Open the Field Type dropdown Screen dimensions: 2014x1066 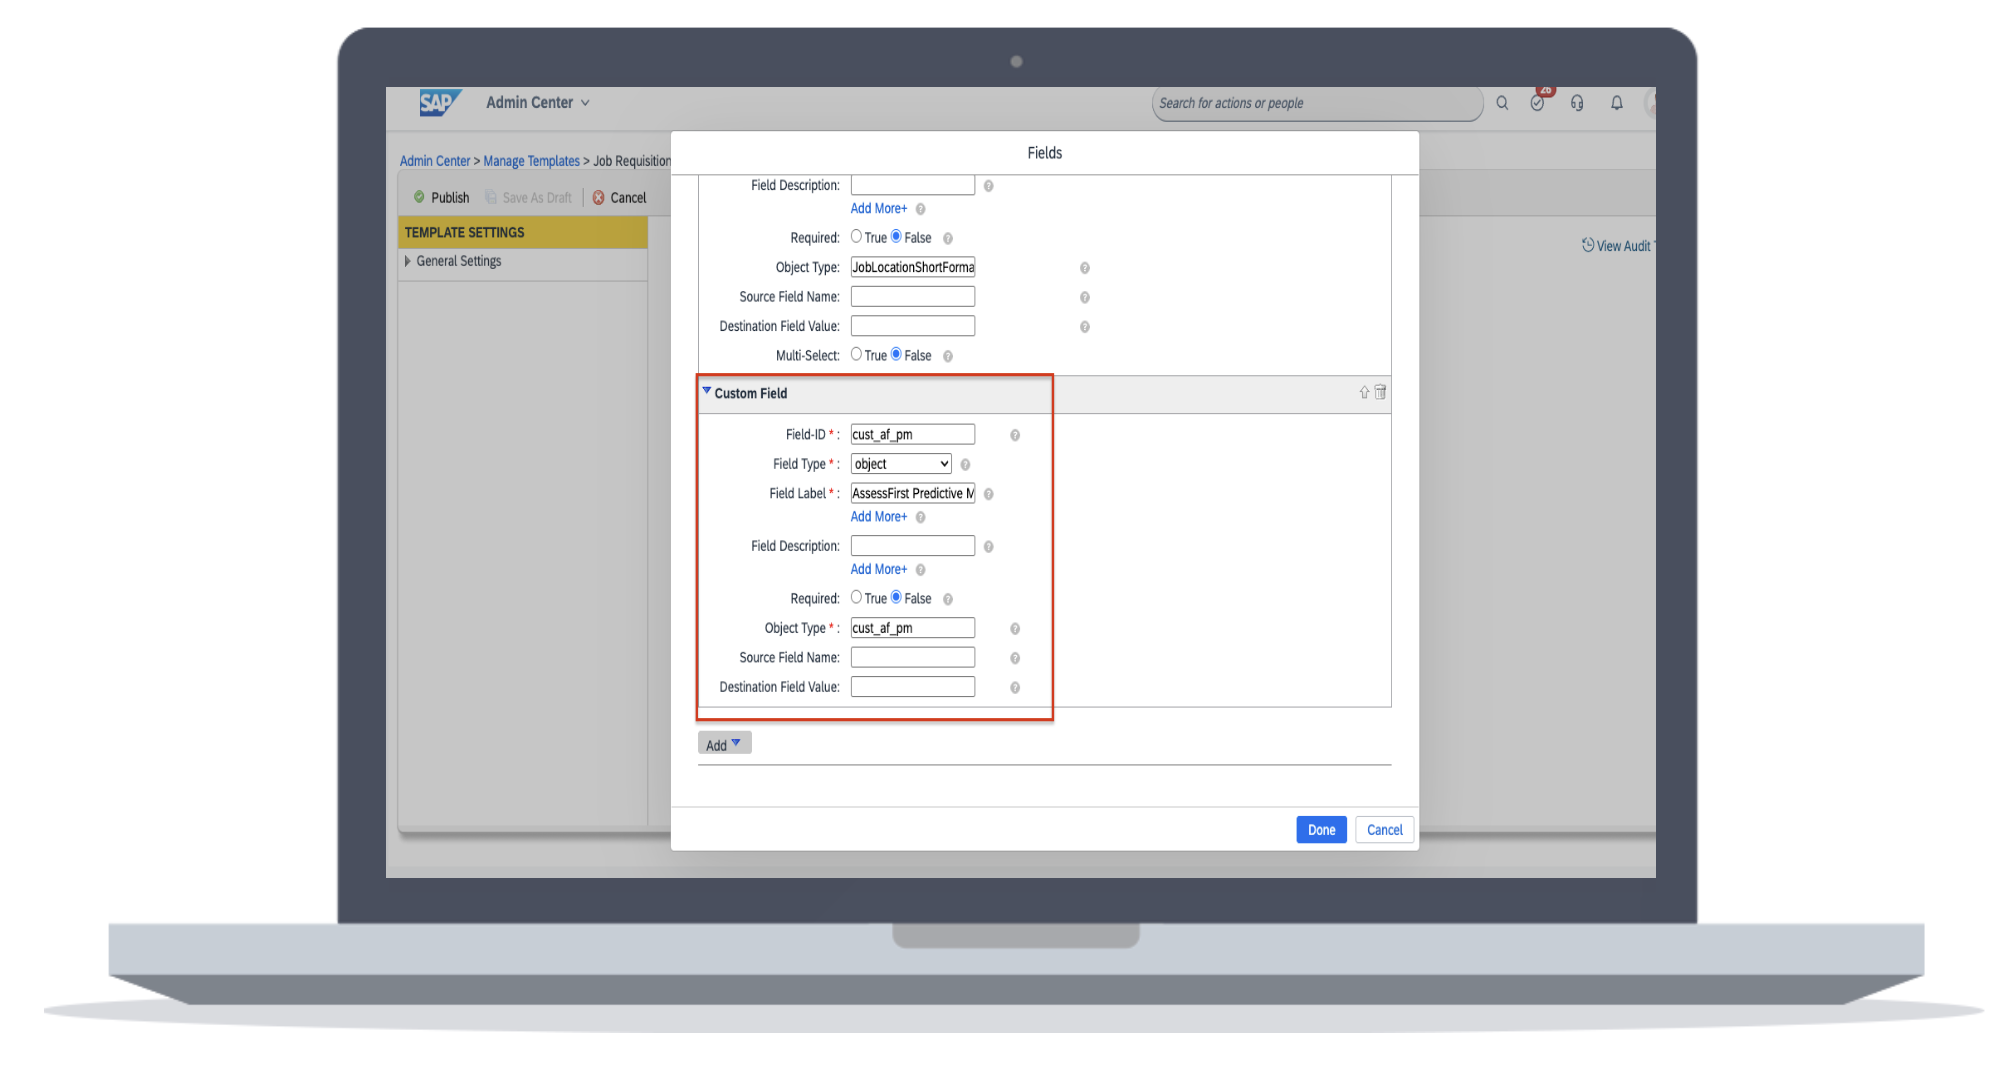pyautogui.click(x=901, y=464)
